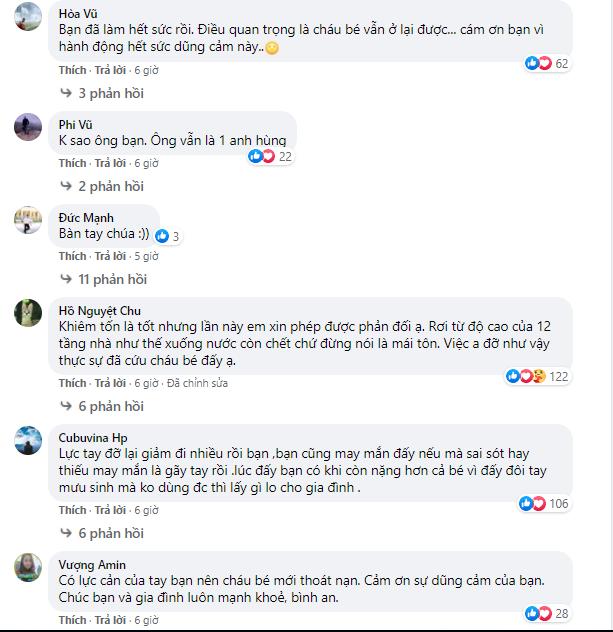Open Đã chỉnh sửa edit history link
Image resolution: width=613 pixels, height=632 pixels.
click(199, 383)
